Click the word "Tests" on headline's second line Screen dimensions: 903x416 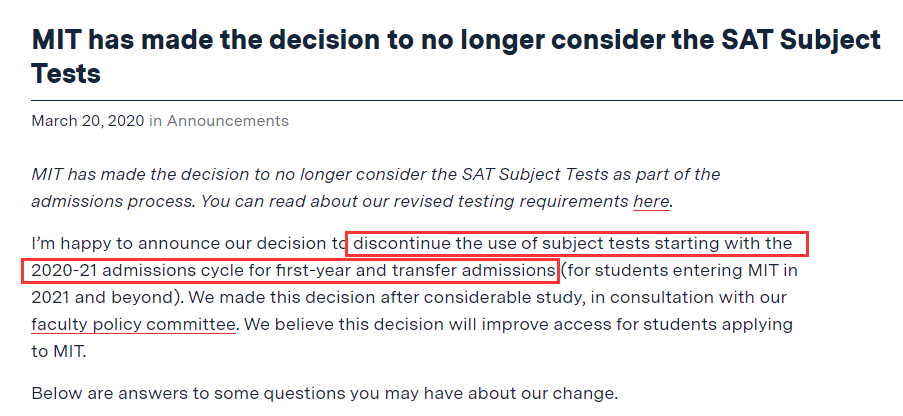[x=66, y=74]
